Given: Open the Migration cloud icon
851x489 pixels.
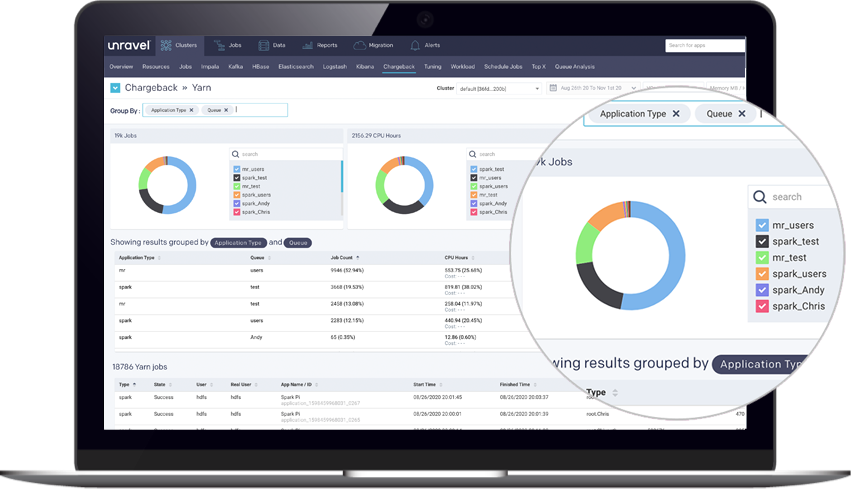Looking at the screenshot, I should [359, 46].
